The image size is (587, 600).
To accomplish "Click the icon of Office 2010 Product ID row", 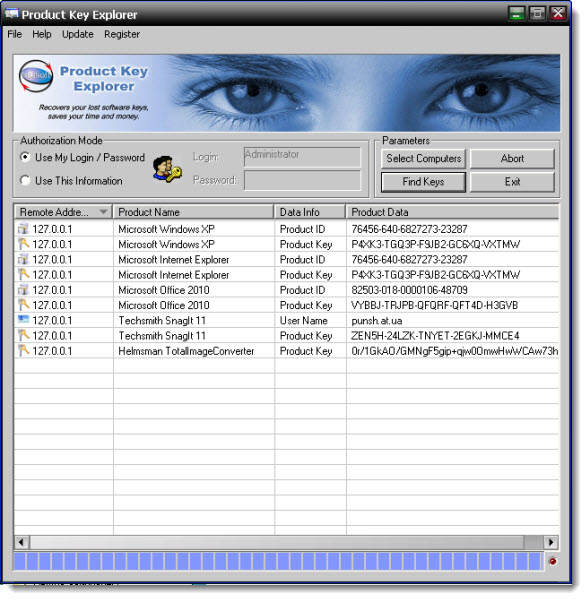I will [x=23, y=290].
